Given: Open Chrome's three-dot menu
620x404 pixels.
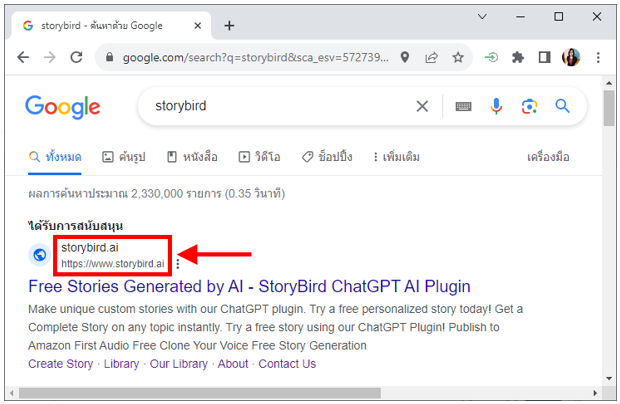Looking at the screenshot, I should click(x=598, y=58).
